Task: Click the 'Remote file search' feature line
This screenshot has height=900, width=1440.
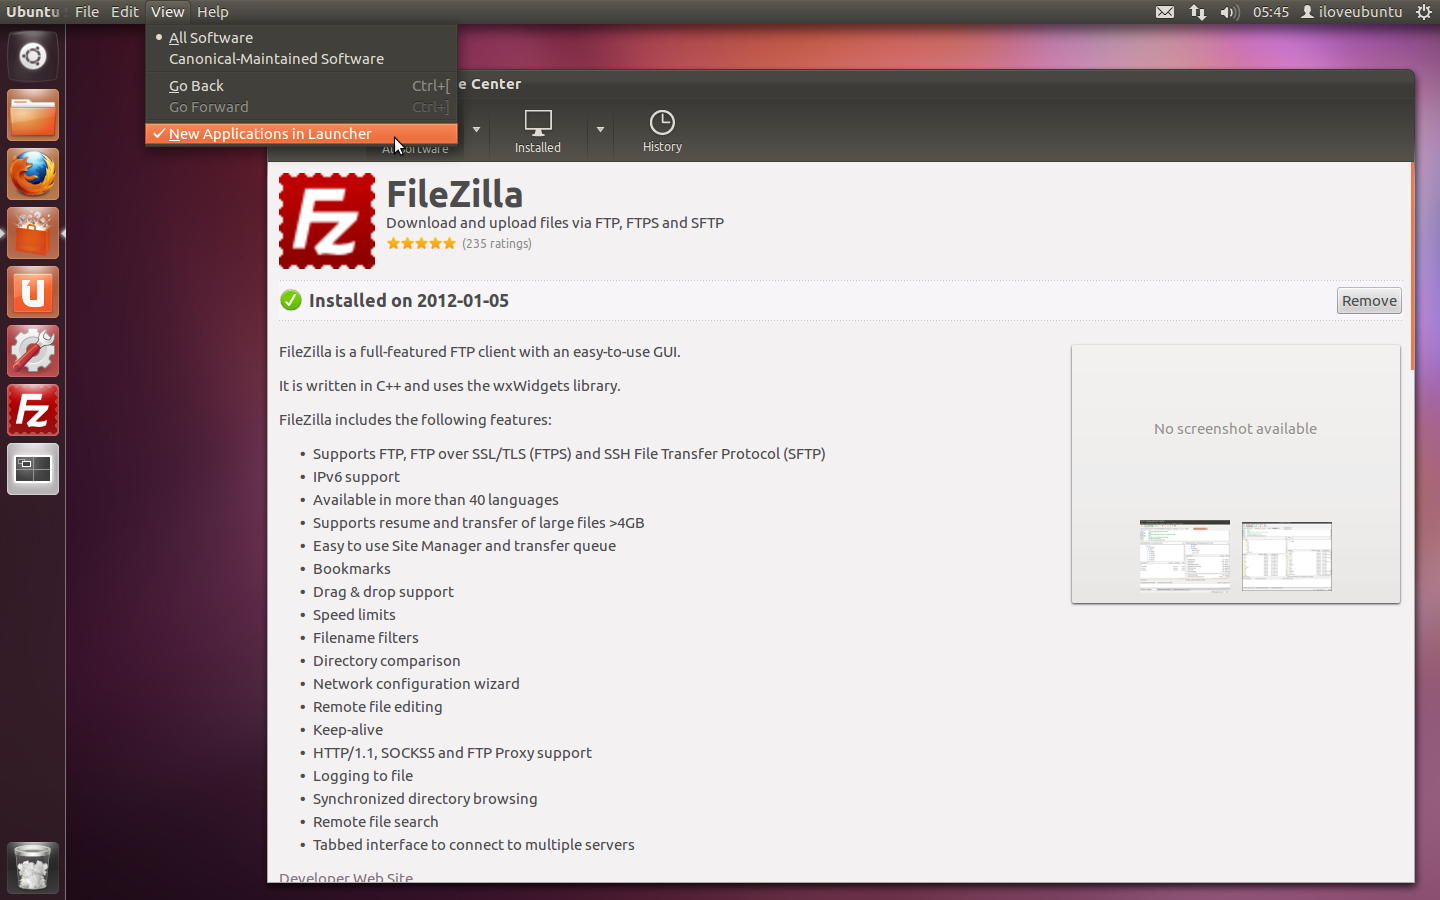Action: pyautogui.click(x=376, y=822)
